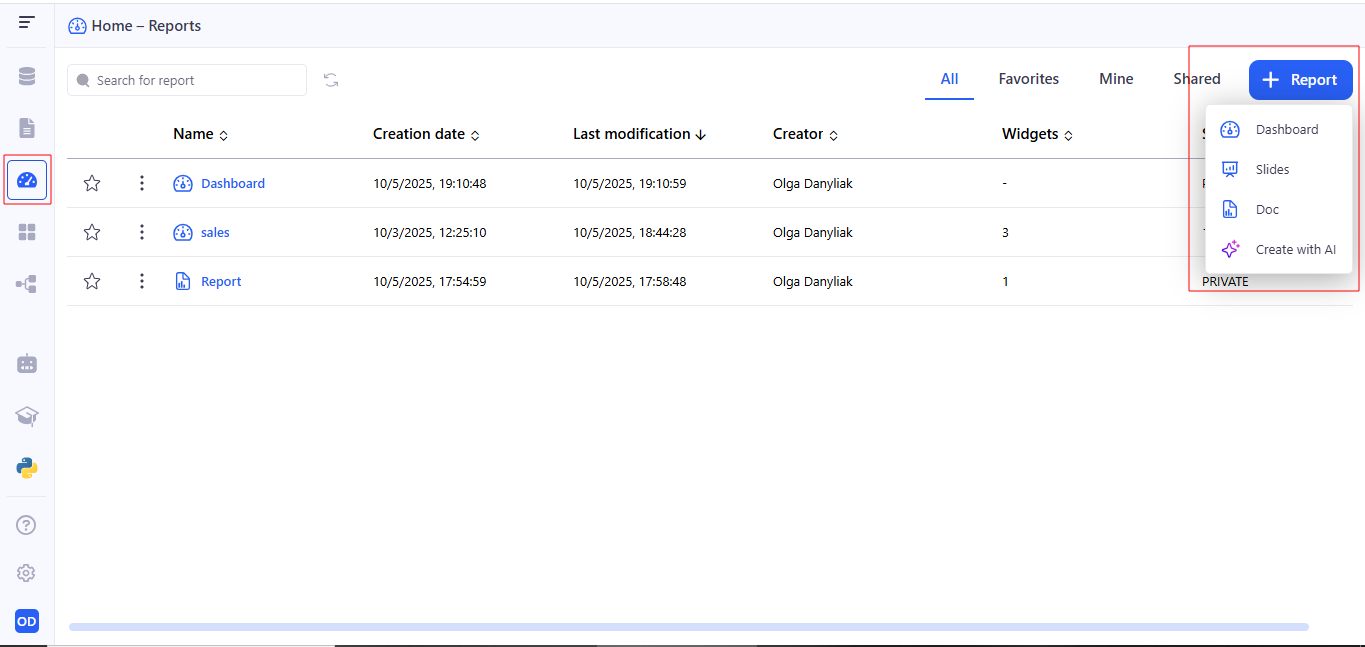The width and height of the screenshot is (1365, 647).
Task: Open the sales report link
Action: 215,232
